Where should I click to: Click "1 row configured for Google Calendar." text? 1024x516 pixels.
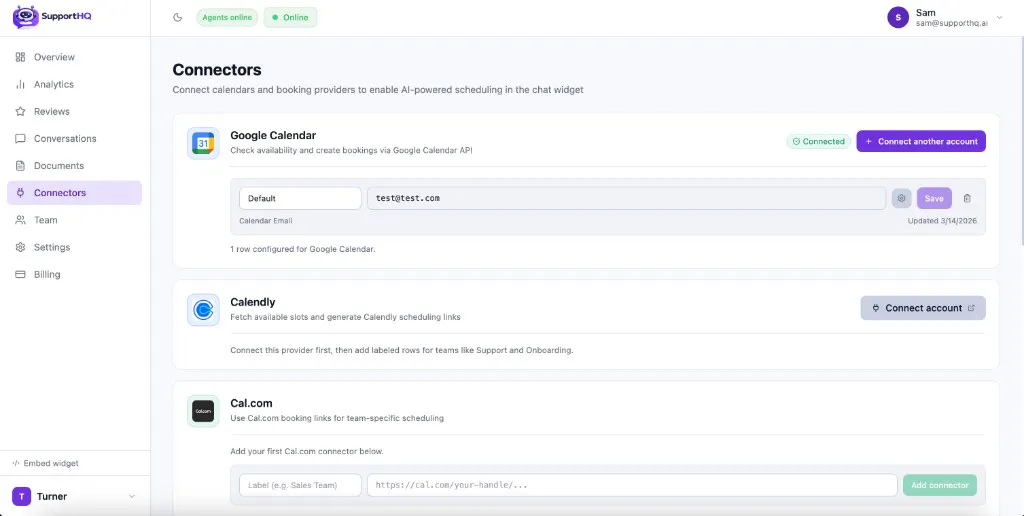click(303, 249)
